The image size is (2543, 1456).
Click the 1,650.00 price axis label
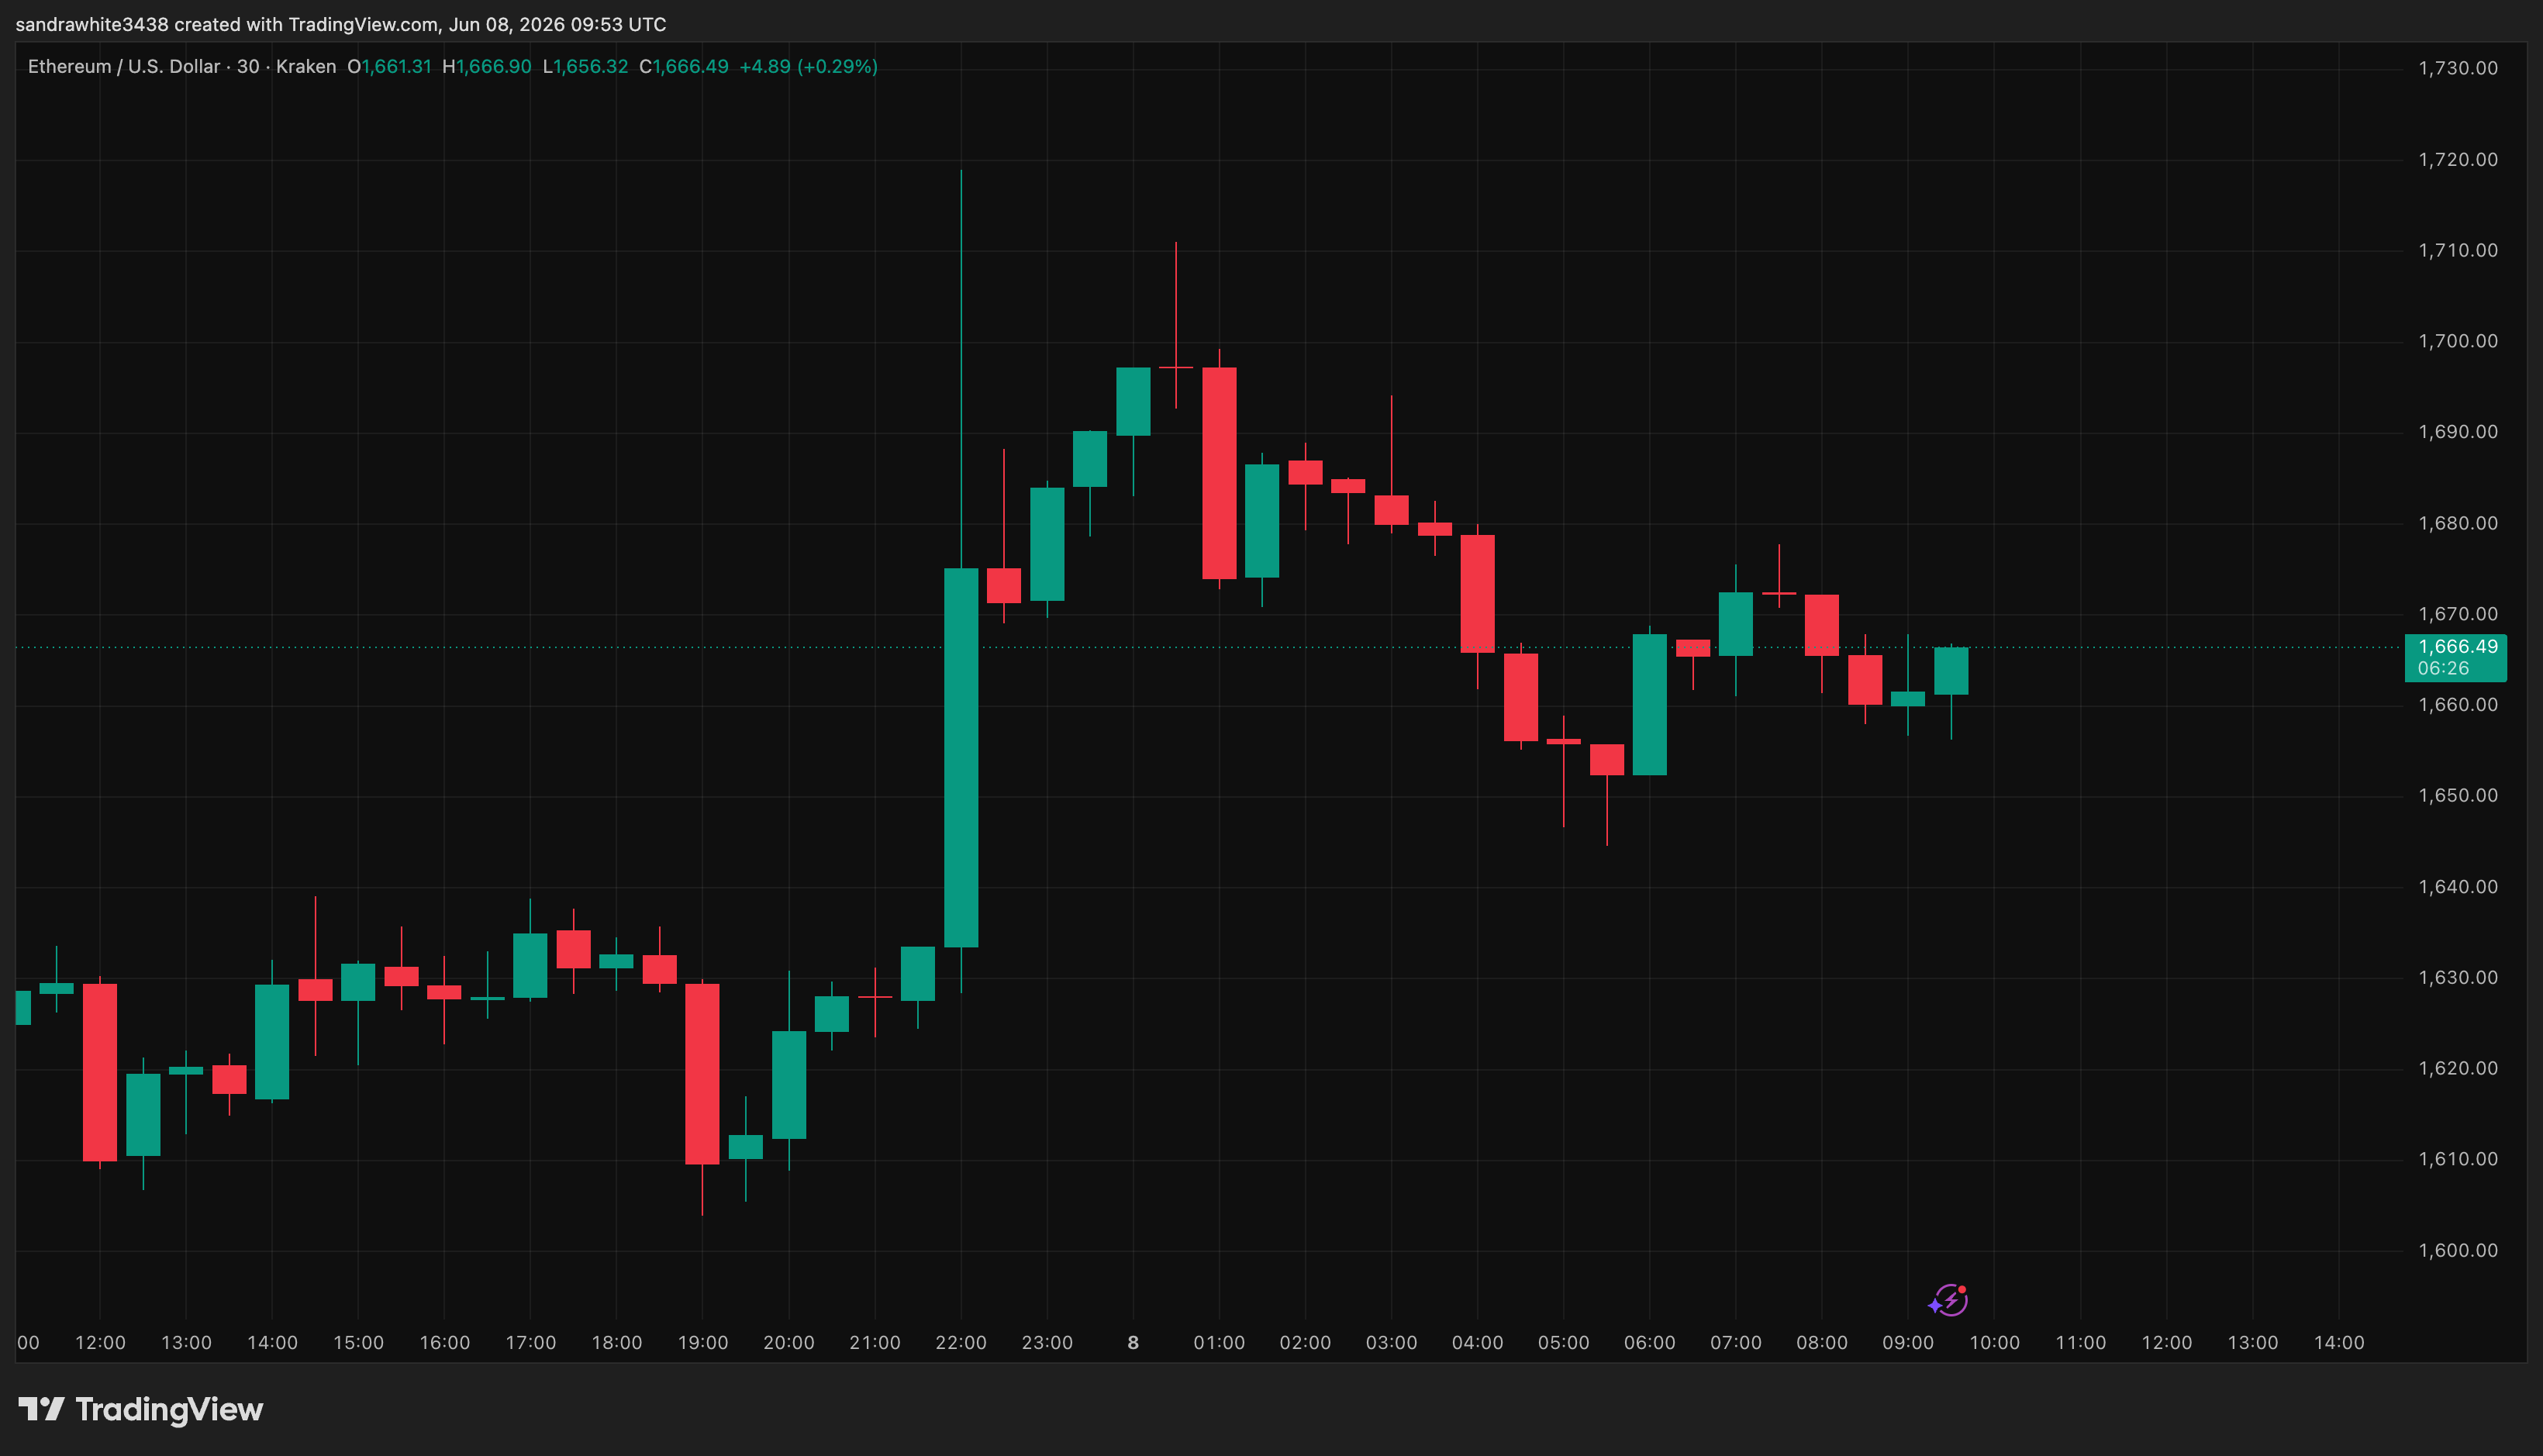tap(2457, 795)
